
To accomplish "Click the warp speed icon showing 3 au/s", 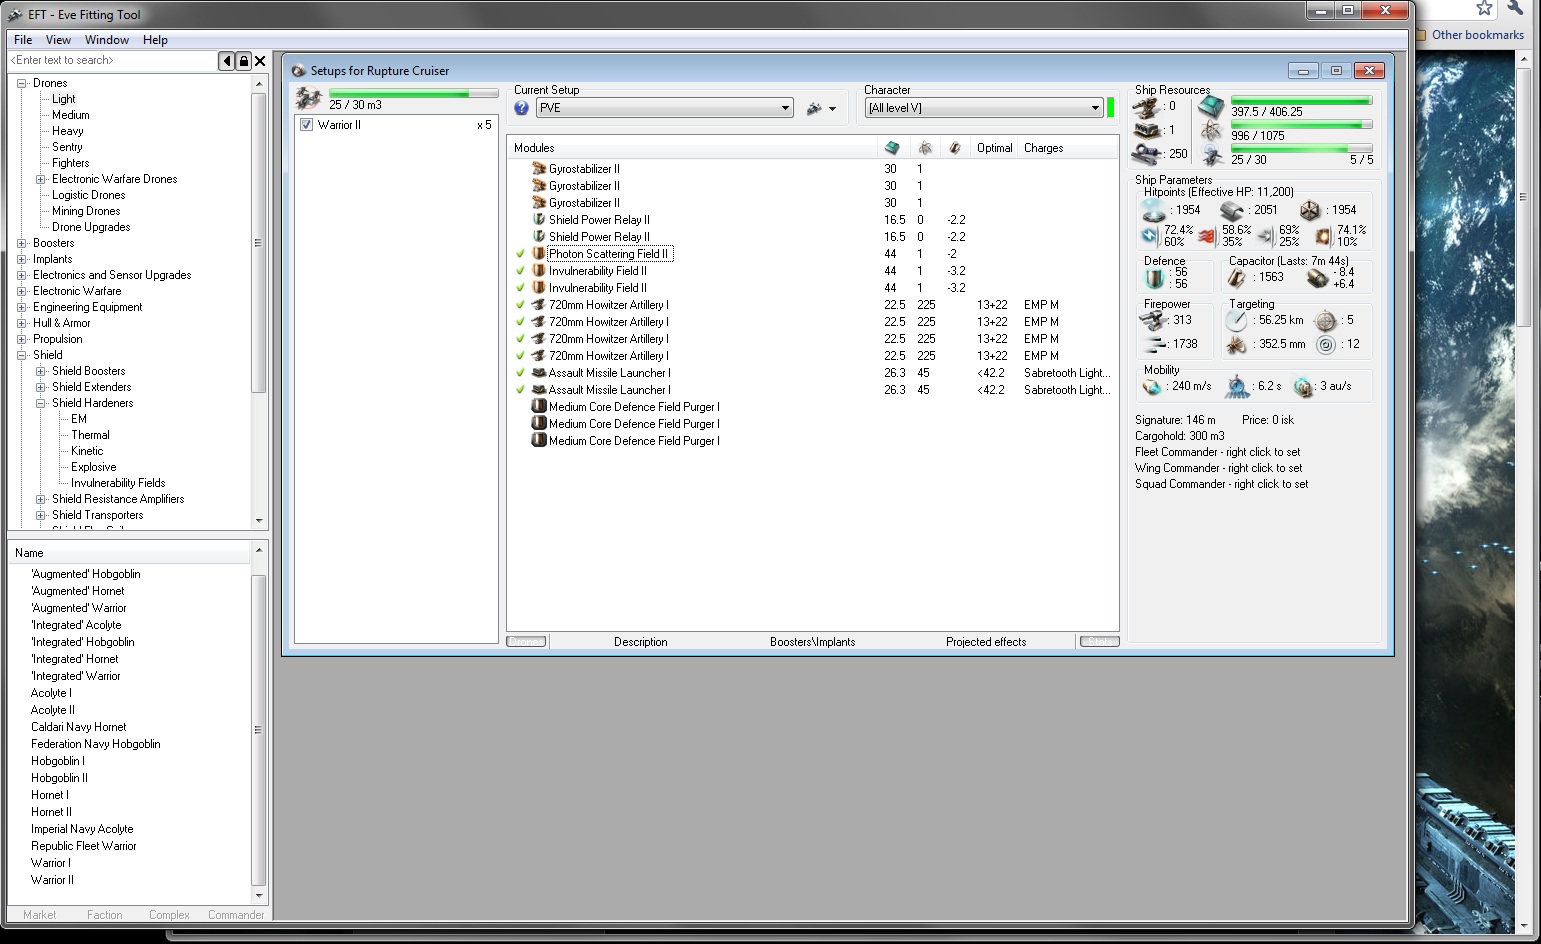I will point(1303,386).
